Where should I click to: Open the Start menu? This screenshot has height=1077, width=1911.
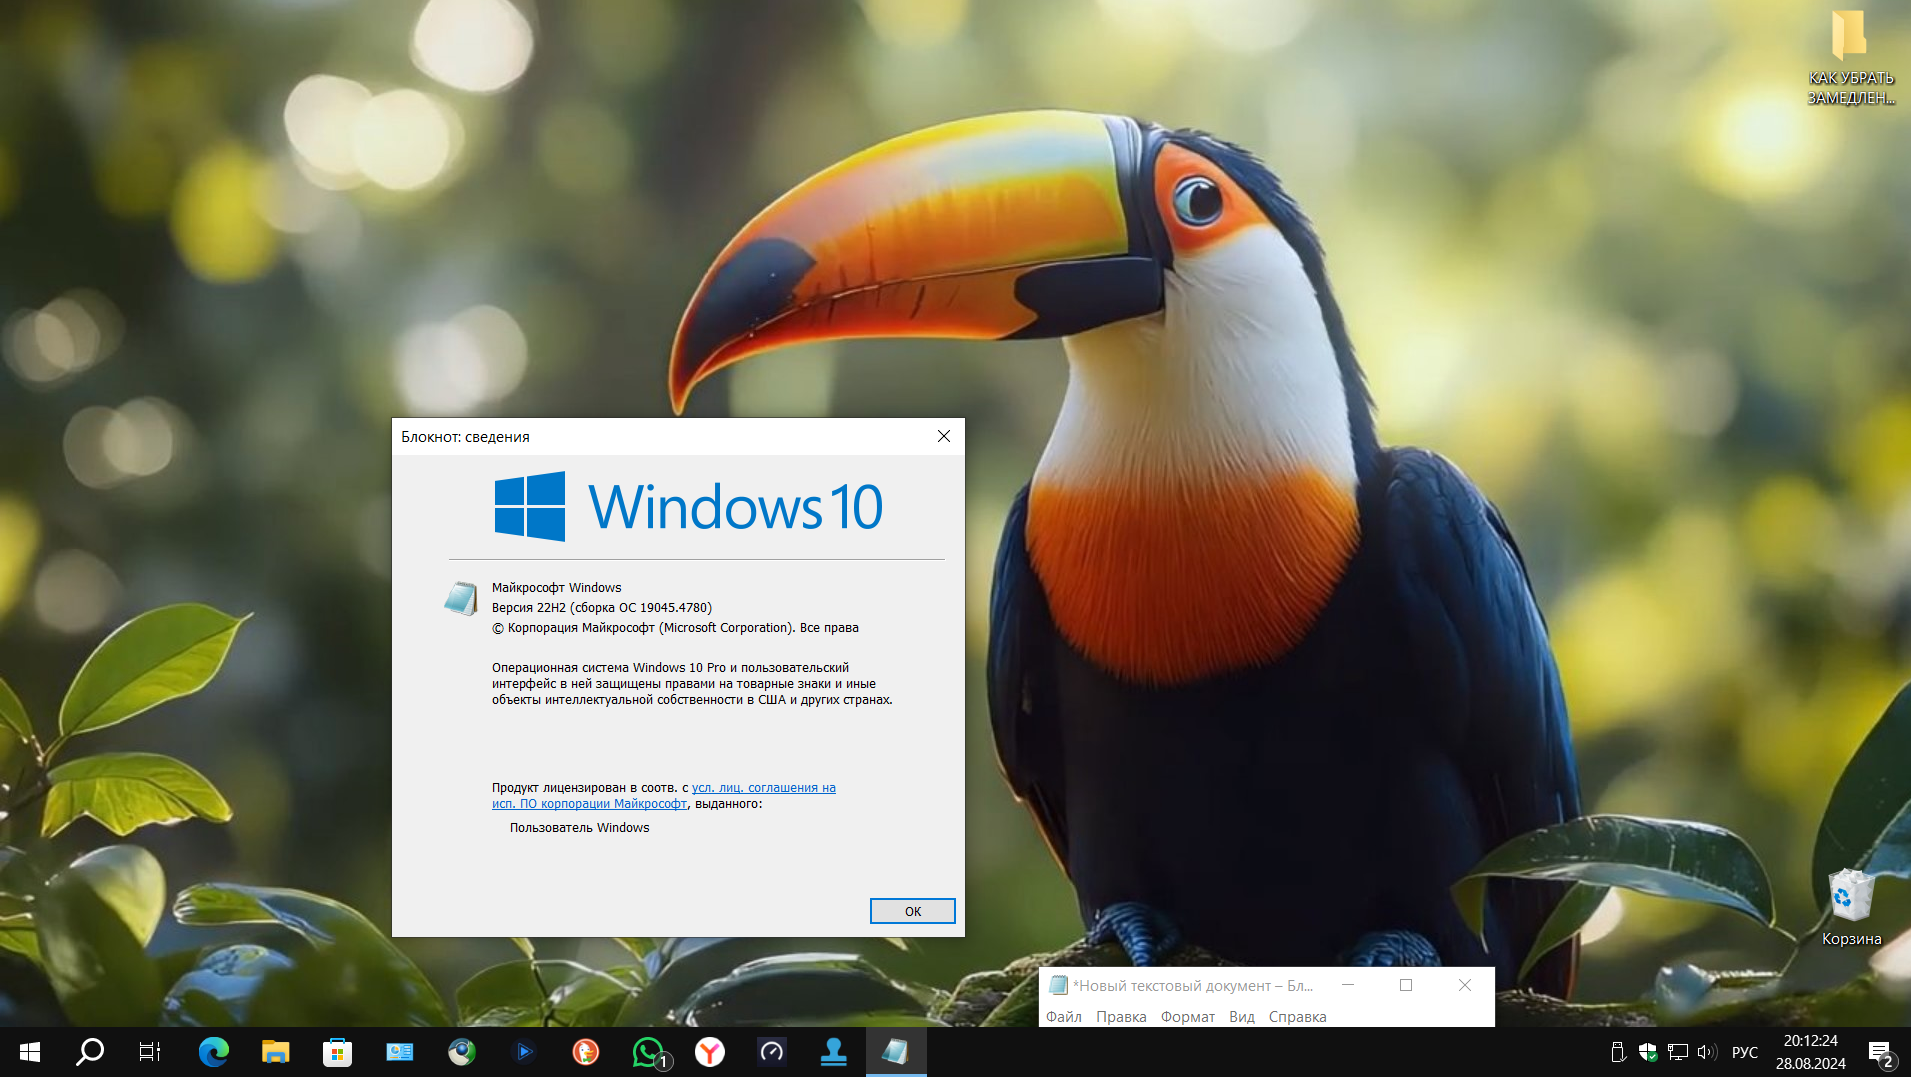click(x=29, y=1052)
